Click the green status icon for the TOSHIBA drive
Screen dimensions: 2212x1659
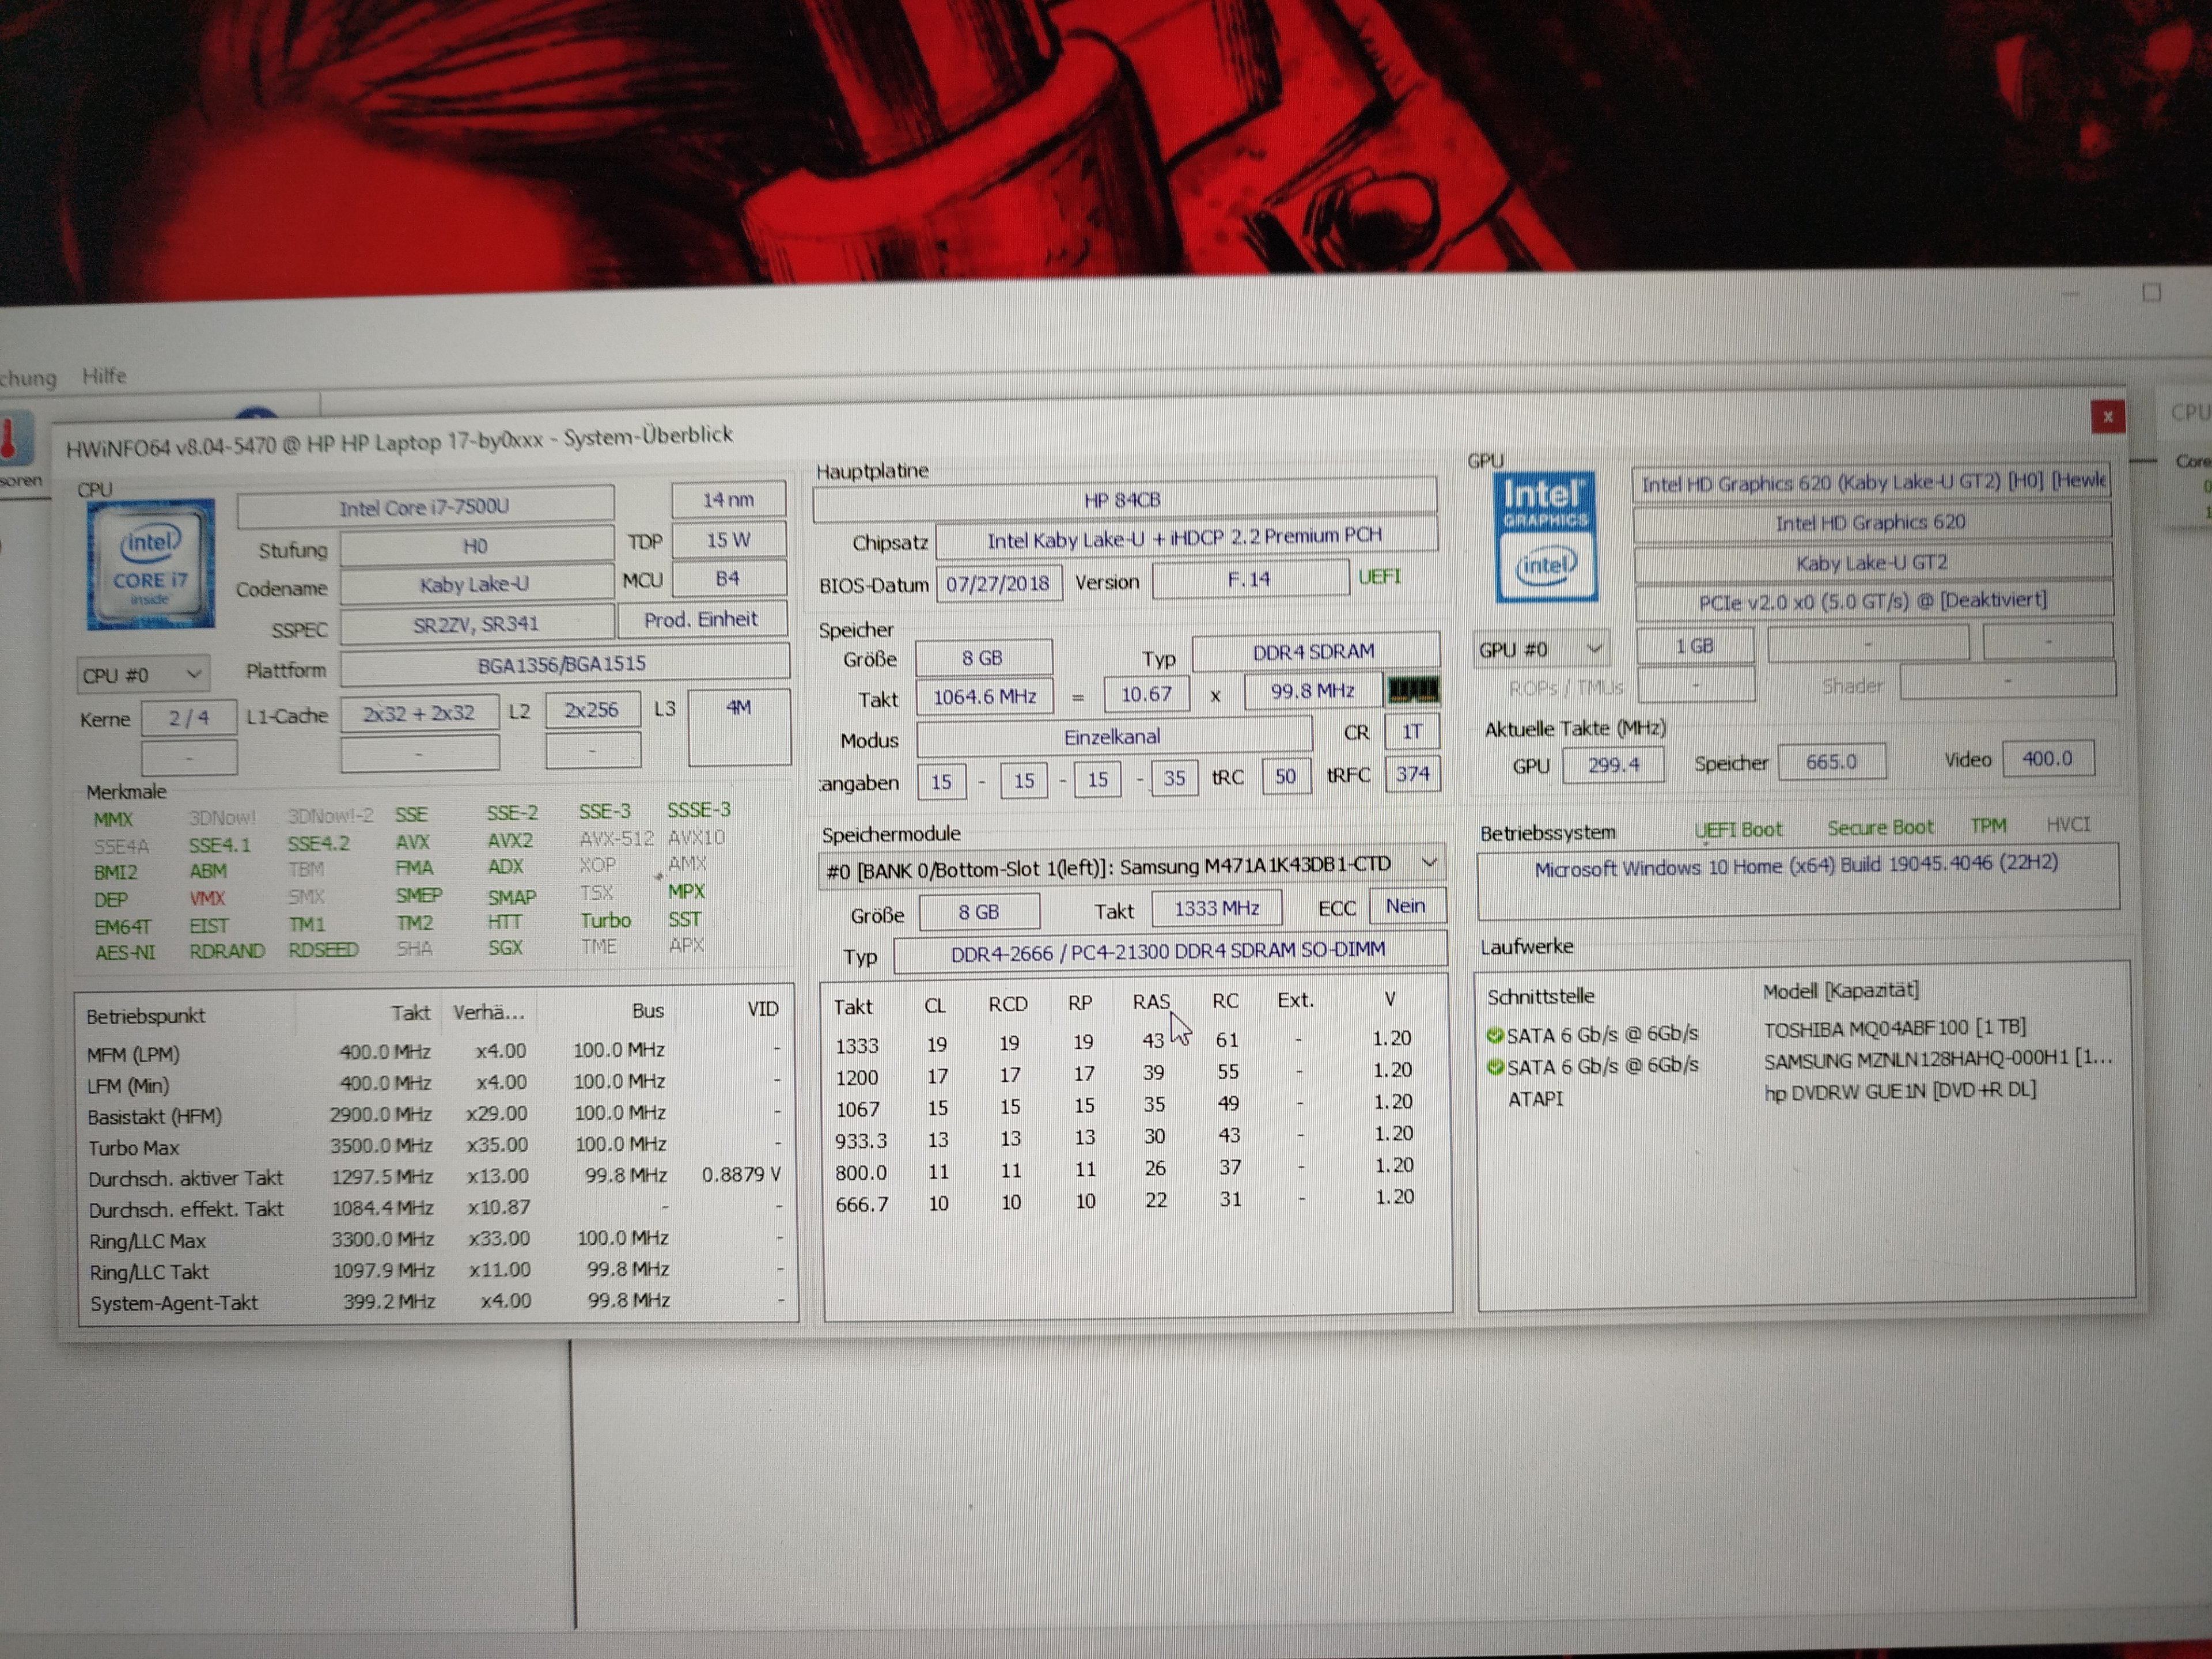click(1495, 1035)
